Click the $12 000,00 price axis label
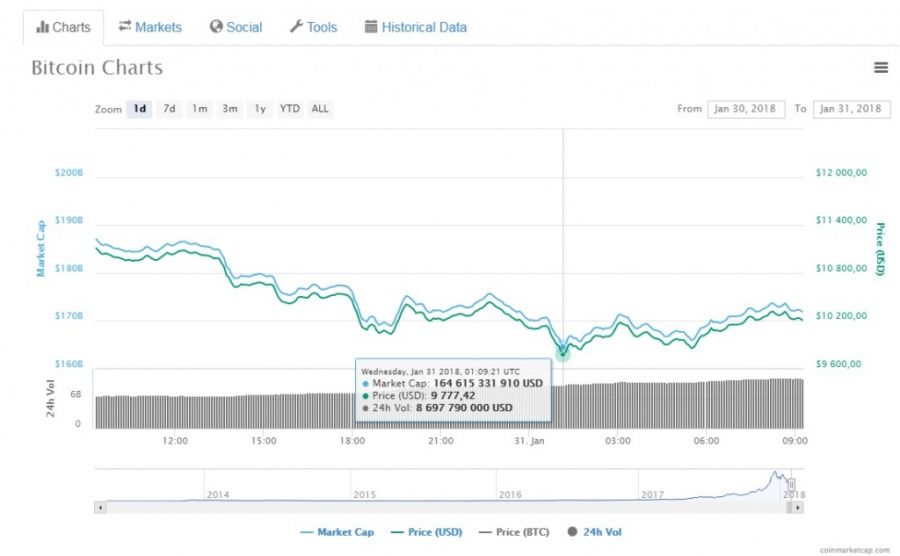Screen dimensions: 900x556 point(841,173)
